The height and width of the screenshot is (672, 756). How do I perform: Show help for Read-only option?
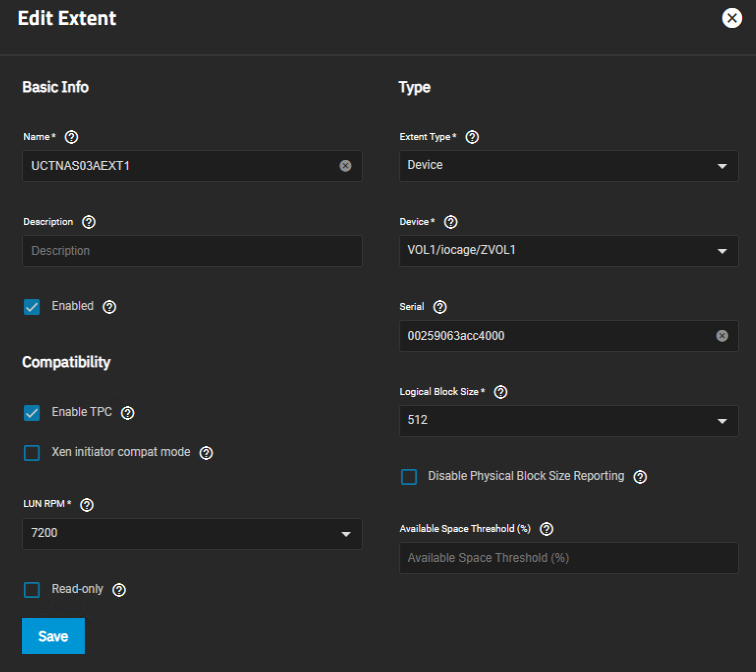pos(119,590)
